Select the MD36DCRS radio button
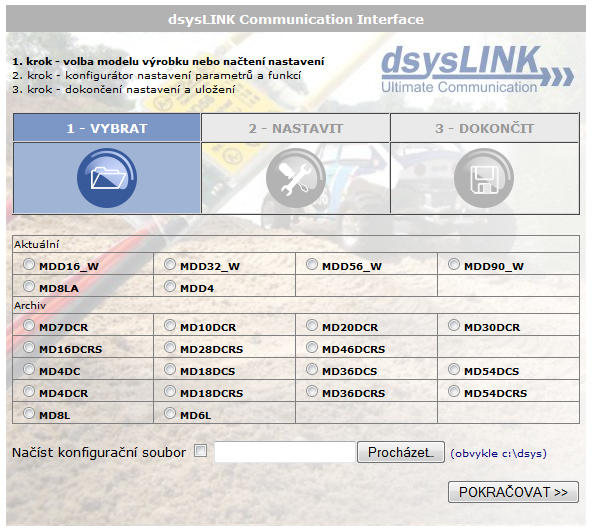This screenshot has width=592, height=531. point(311,391)
